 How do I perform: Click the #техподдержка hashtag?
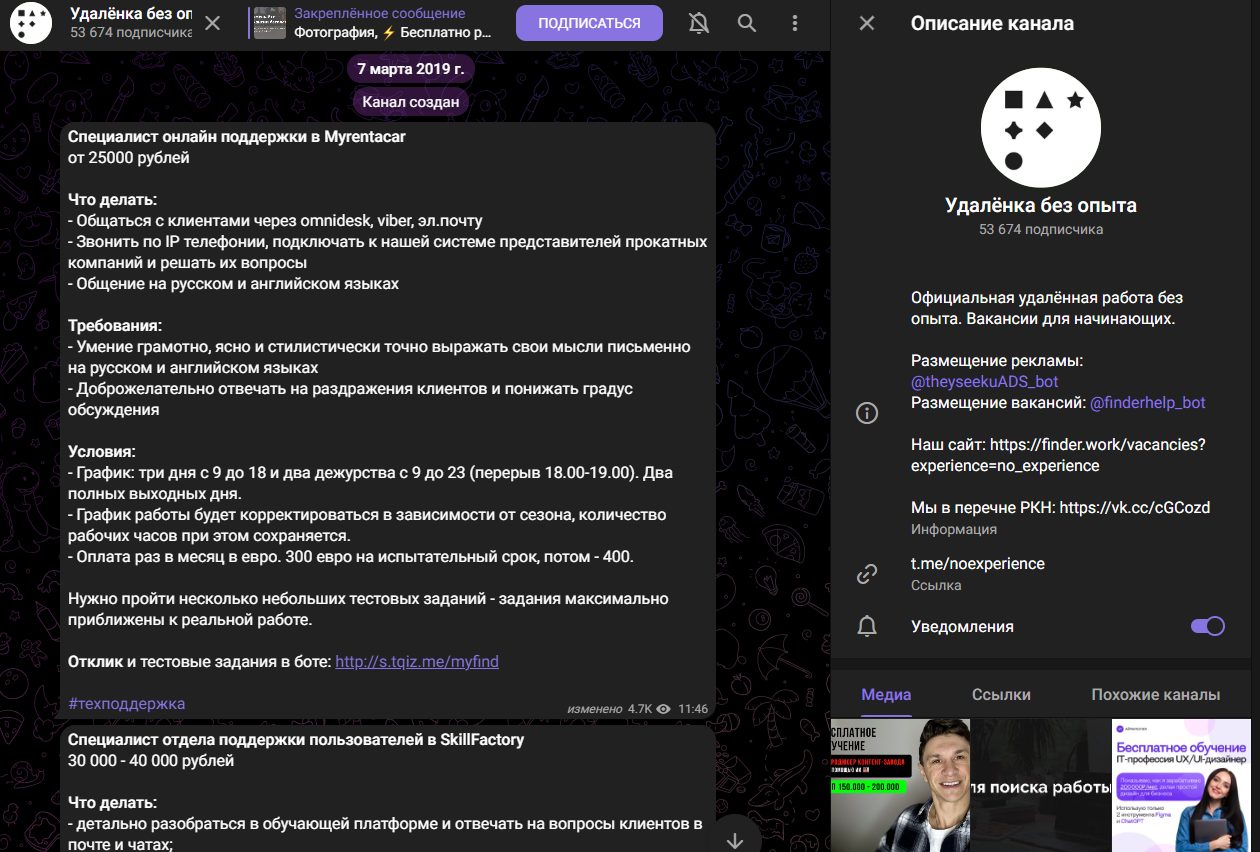126,704
